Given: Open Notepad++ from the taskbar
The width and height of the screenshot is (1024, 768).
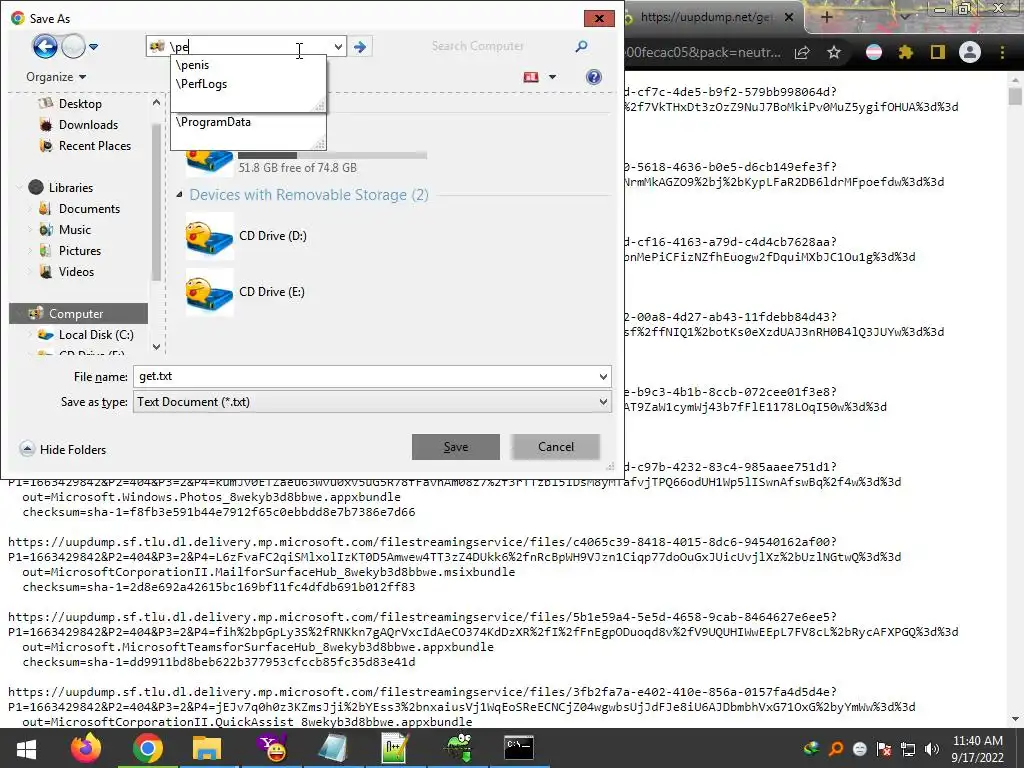Looking at the screenshot, I should point(395,748).
